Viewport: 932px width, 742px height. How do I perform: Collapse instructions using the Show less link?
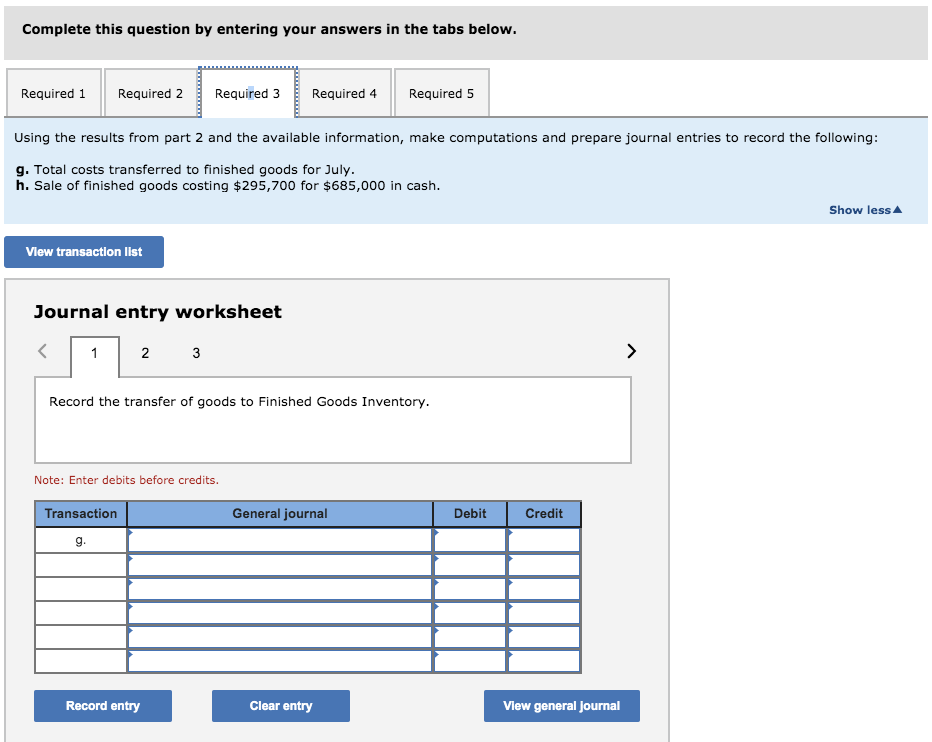(x=864, y=209)
